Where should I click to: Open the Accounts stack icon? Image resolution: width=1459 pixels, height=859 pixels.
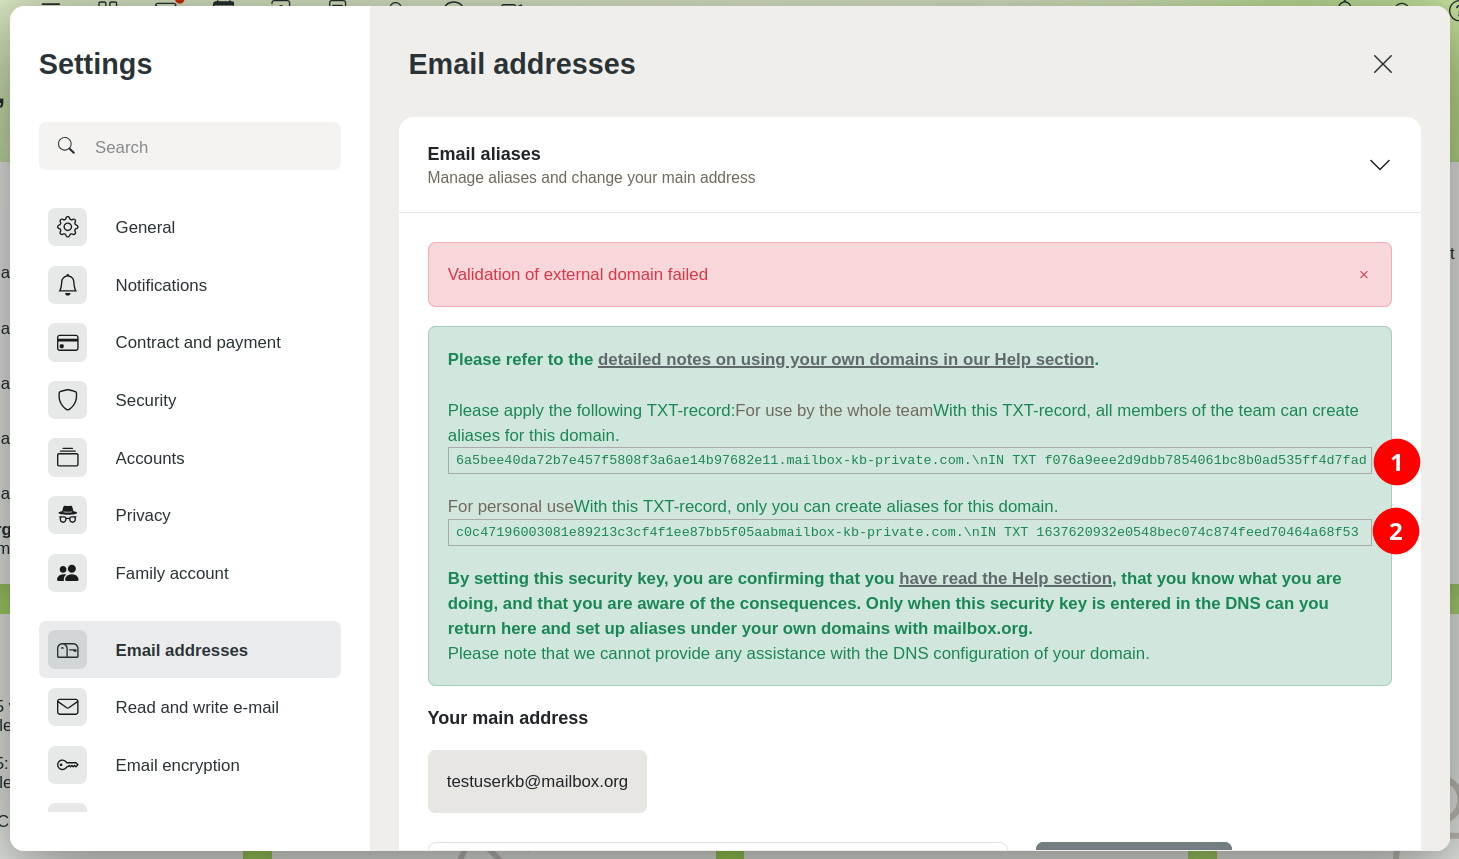click(x=68, y=458)
